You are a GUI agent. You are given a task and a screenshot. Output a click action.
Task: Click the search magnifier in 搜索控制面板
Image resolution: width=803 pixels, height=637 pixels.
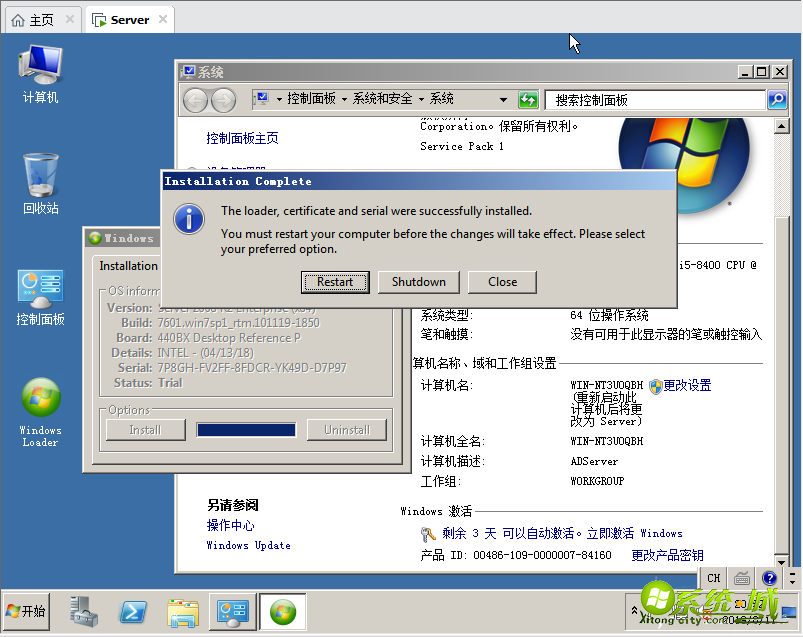775,99
